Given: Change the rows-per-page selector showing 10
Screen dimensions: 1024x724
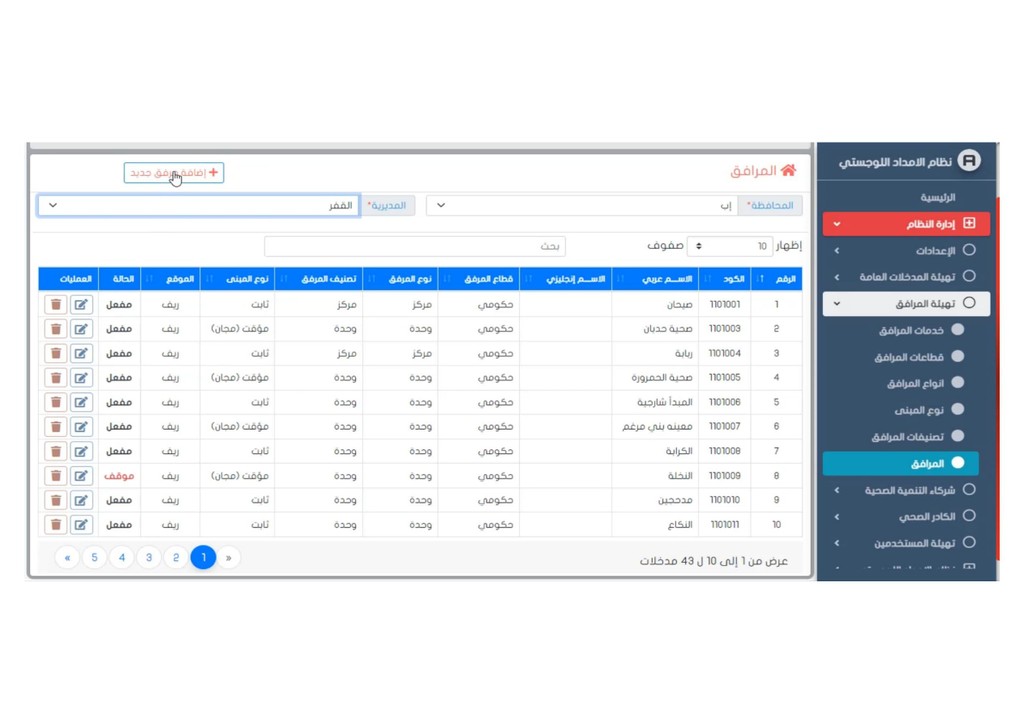Looking at the screenshot, I should pyautogui.click(x=730, y=246).
